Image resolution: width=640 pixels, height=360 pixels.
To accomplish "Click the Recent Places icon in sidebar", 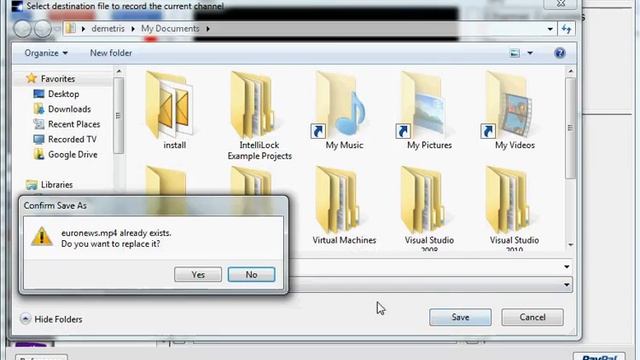I will (x=39, y=124).
